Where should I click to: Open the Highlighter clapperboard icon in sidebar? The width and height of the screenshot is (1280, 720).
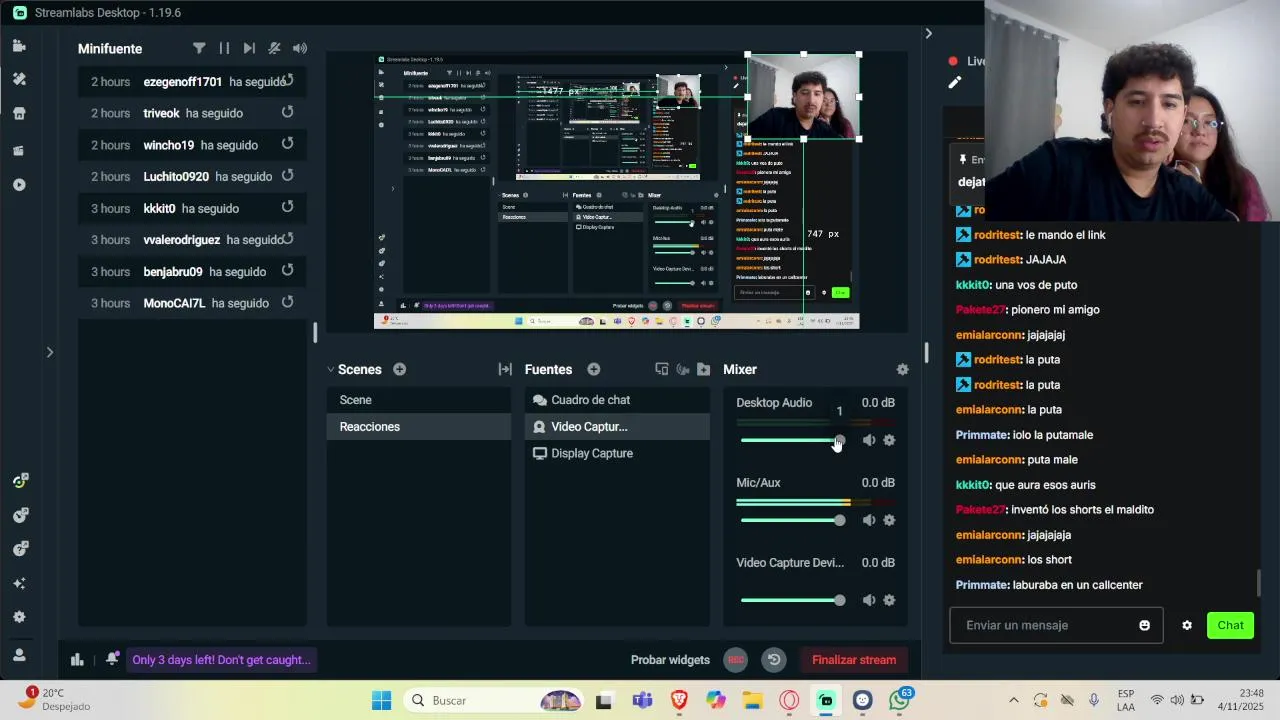pos(19,150)
